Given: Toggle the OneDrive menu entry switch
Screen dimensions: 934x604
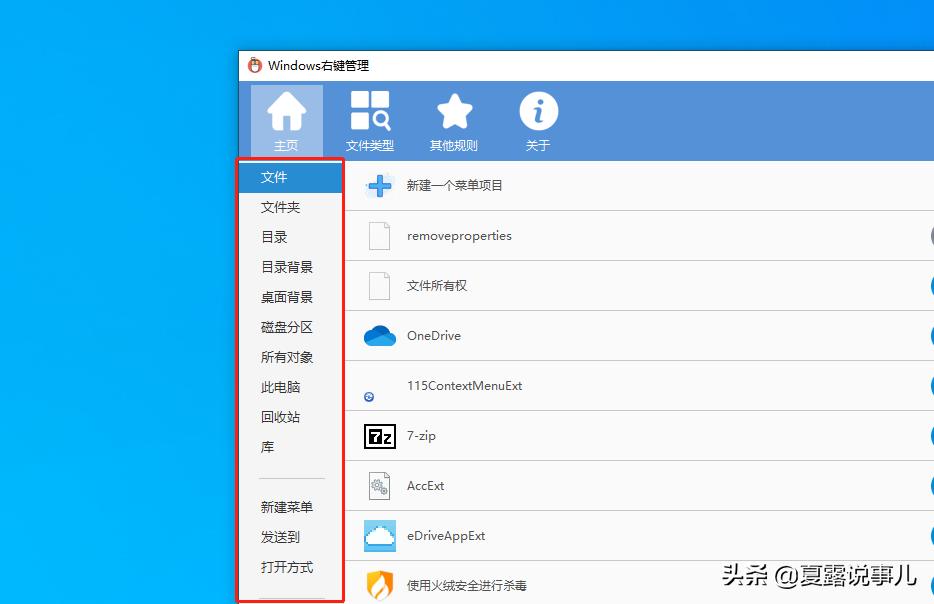Looking at the screenshot, I should [929, 336].
